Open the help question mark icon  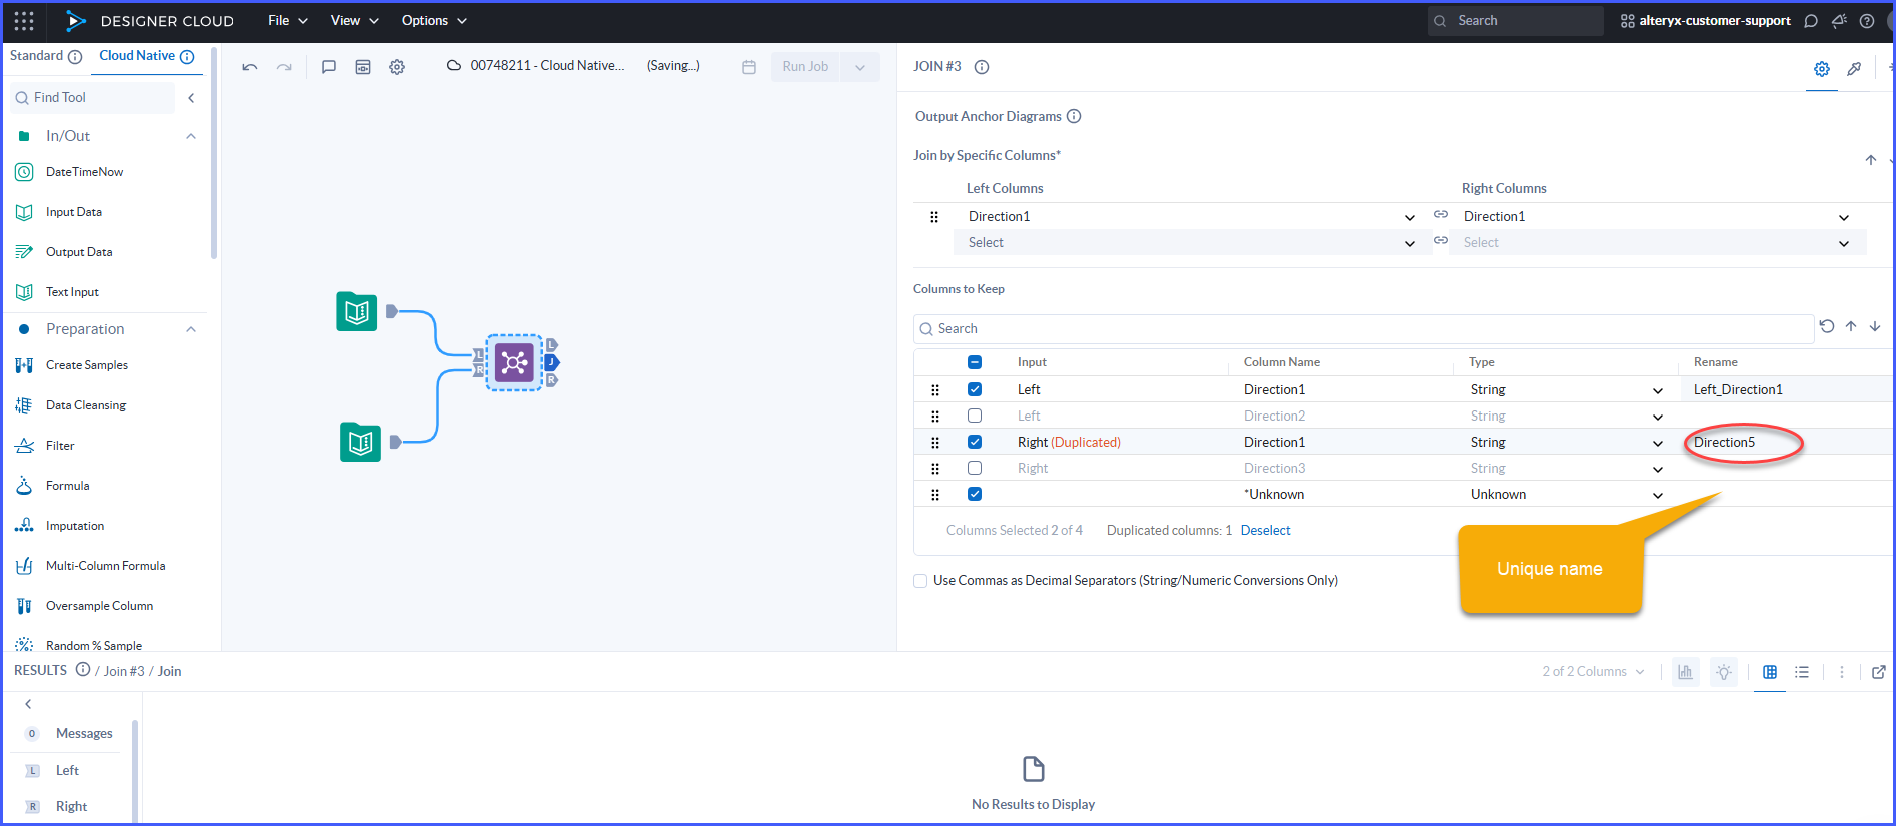tap(1866, 21)
